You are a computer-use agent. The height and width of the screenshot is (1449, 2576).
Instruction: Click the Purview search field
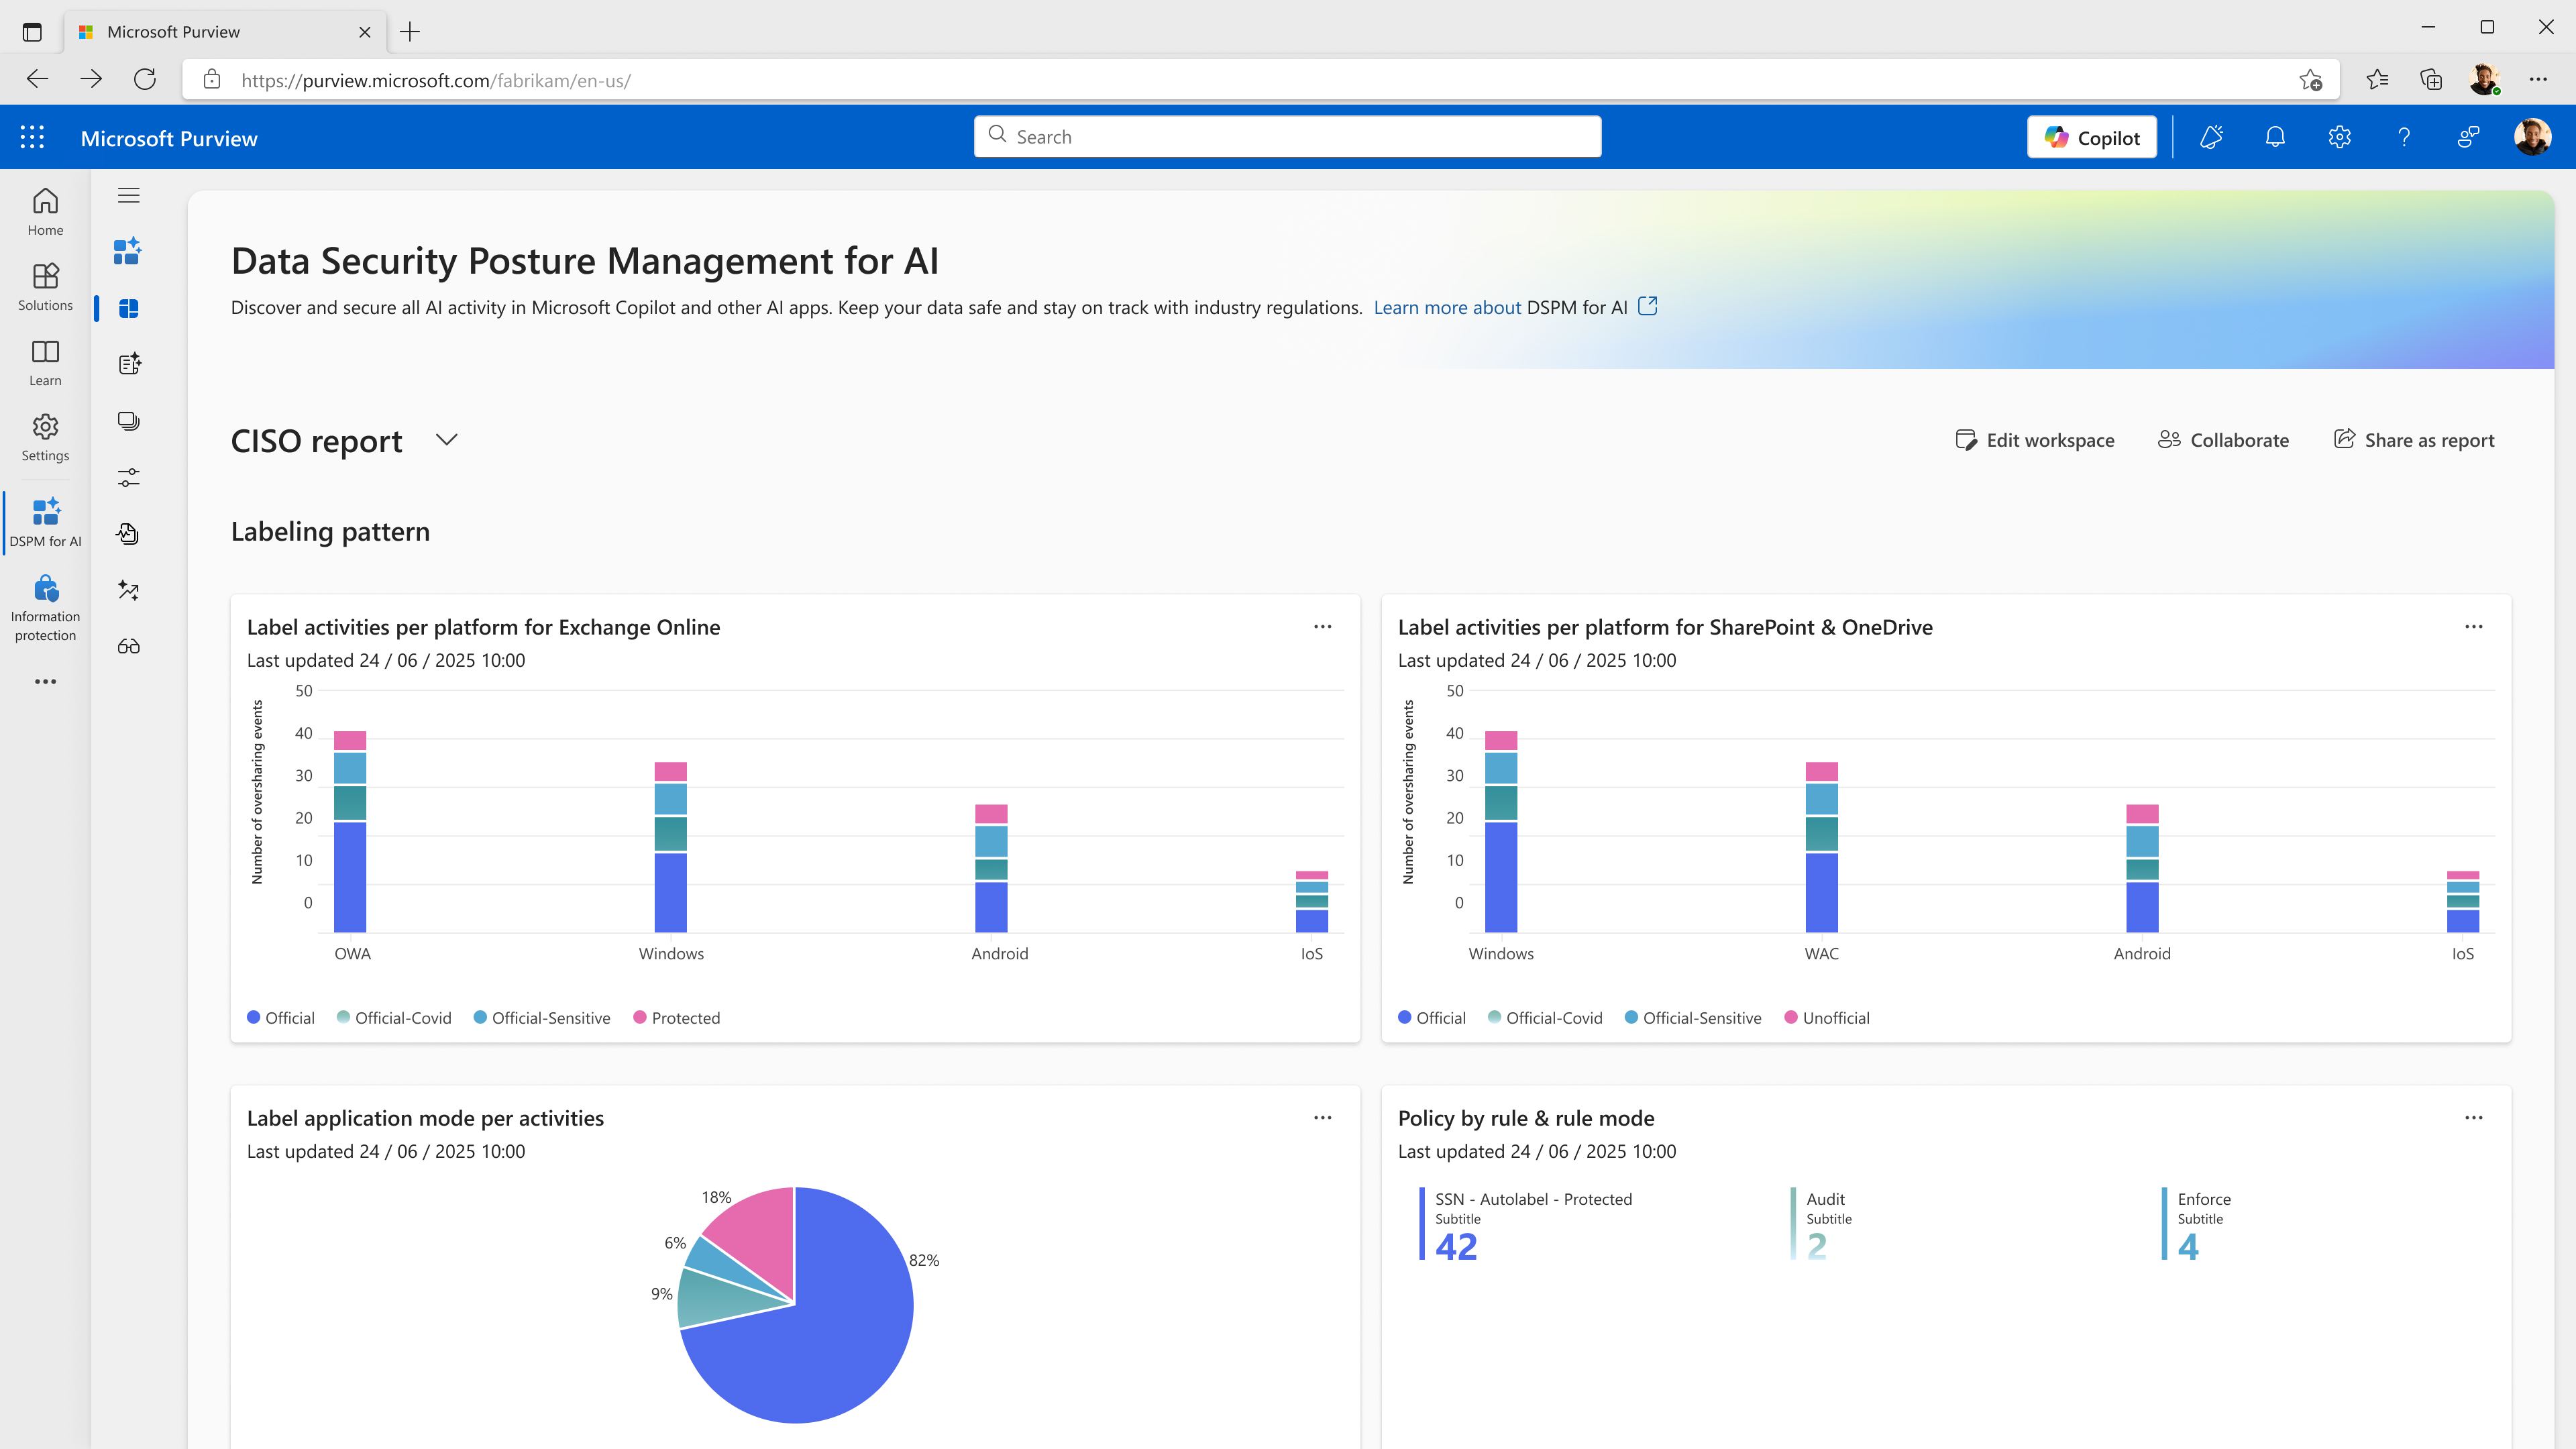[x=1287, y=137]
